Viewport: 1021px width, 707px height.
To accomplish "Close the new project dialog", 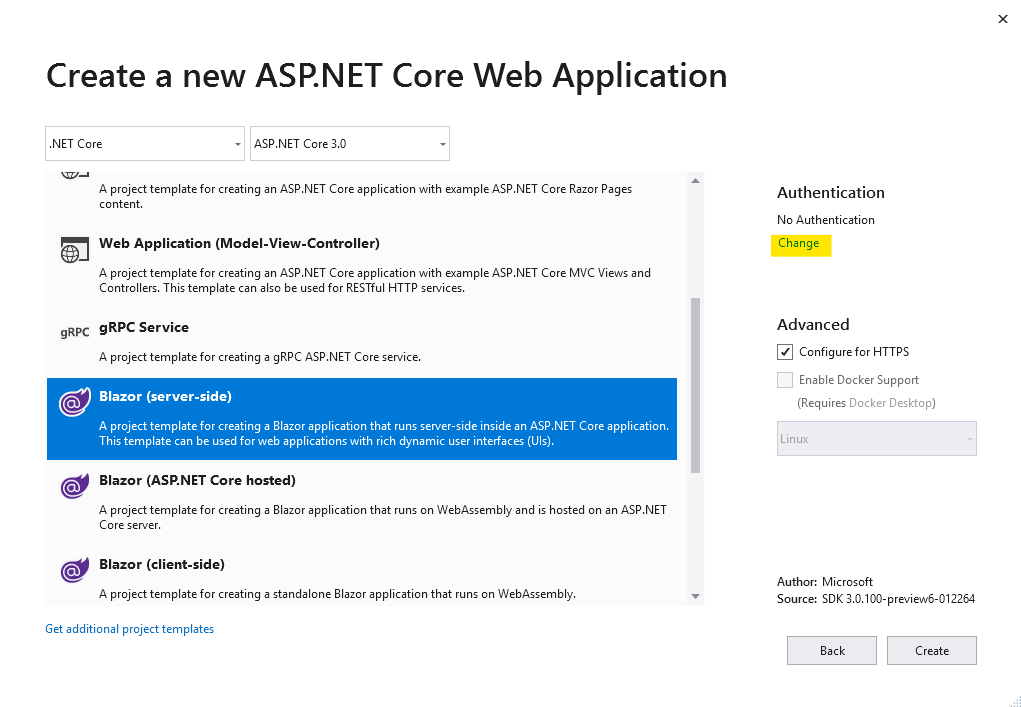I will [1003, 19].
